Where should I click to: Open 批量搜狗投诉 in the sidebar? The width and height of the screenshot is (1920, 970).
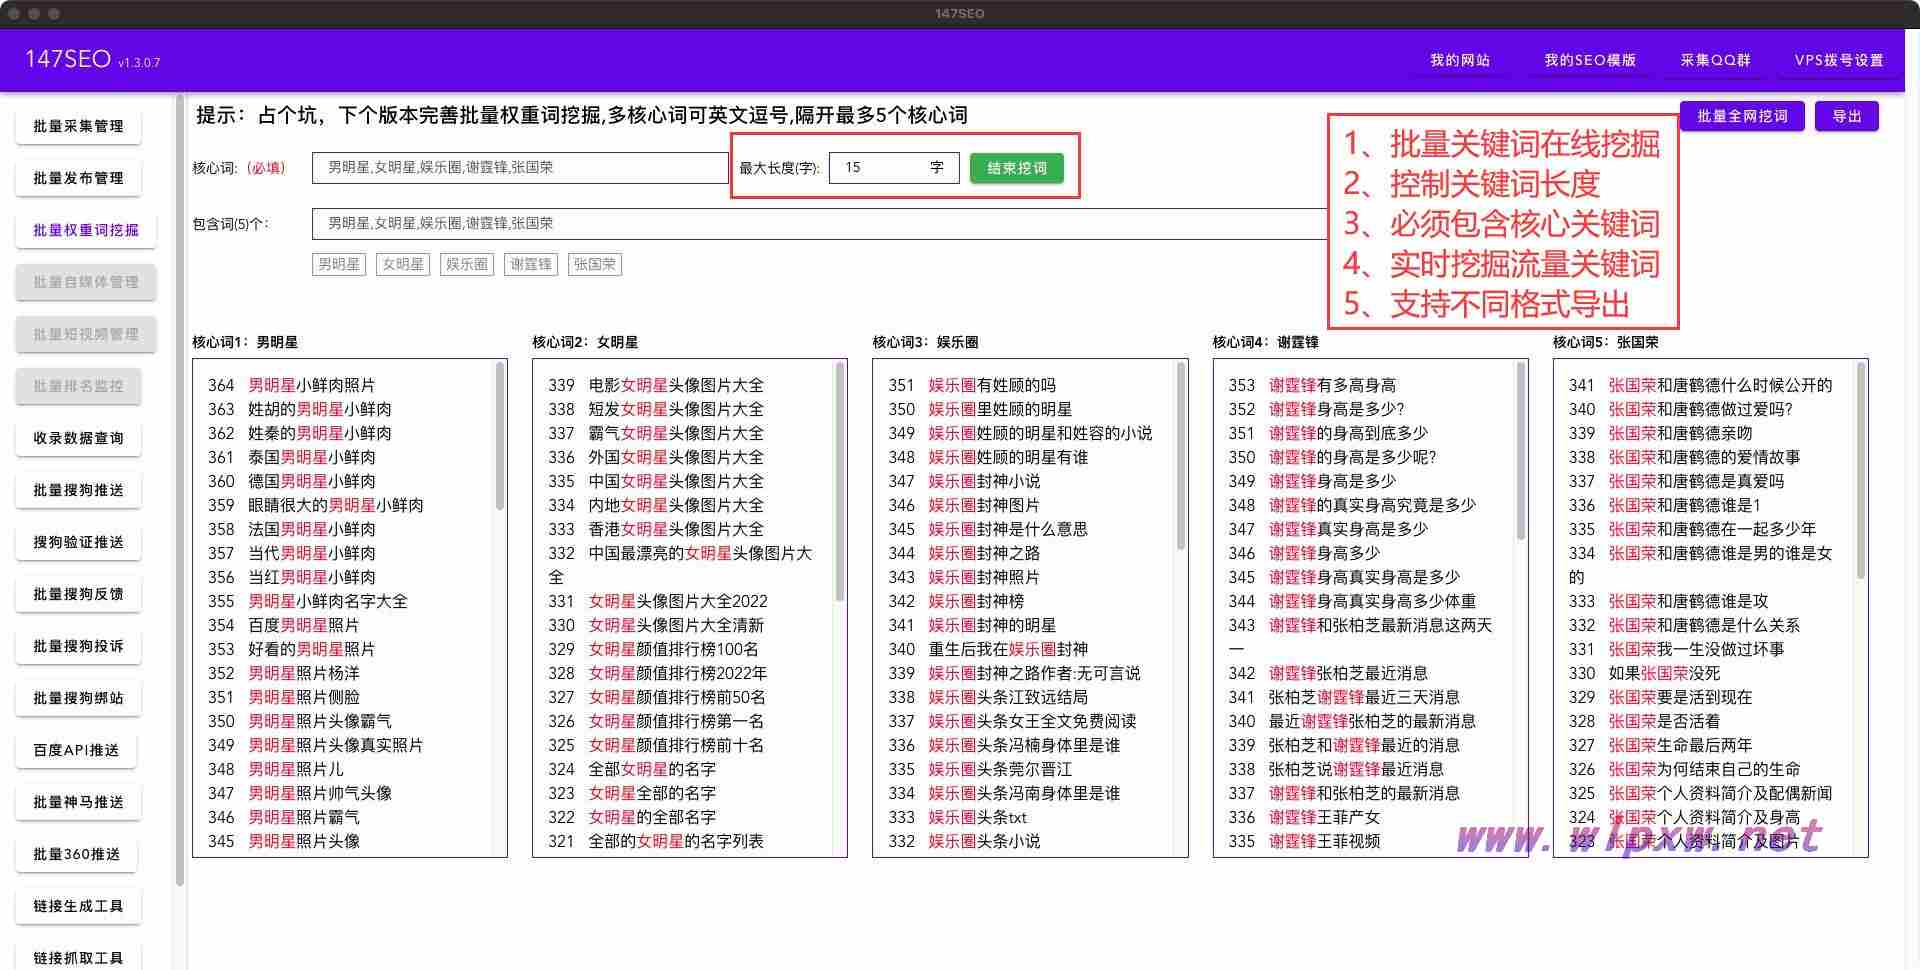coord(78,646)
